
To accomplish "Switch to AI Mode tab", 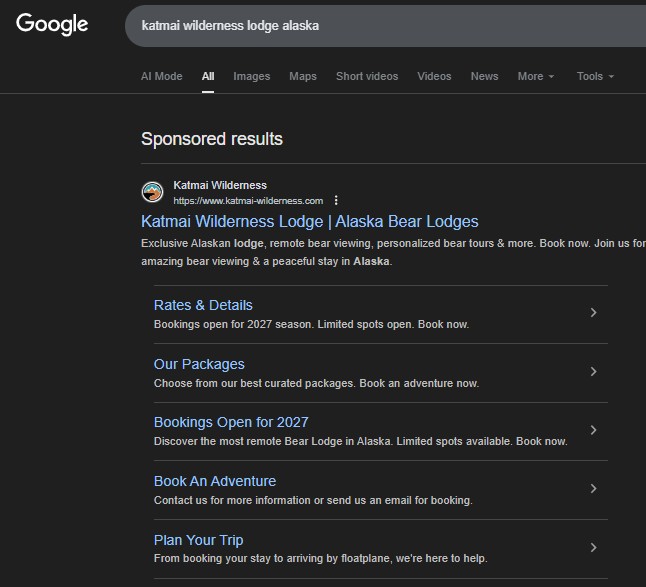I will click(x=162, y=76).
